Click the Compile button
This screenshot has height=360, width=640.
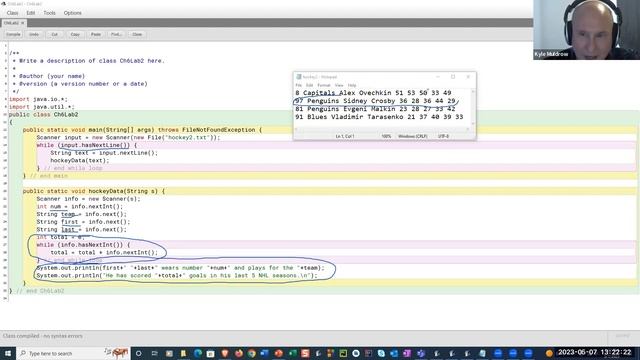coord(13,34)
